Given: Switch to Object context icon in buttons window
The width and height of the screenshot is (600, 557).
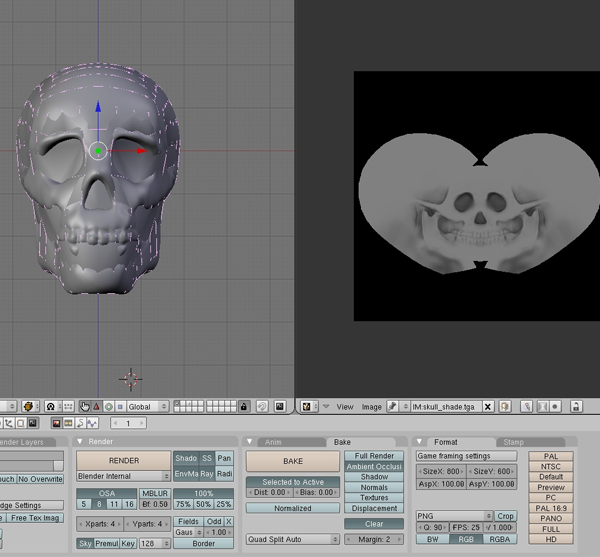Looking at the screenshot, I should coord(9,423).
